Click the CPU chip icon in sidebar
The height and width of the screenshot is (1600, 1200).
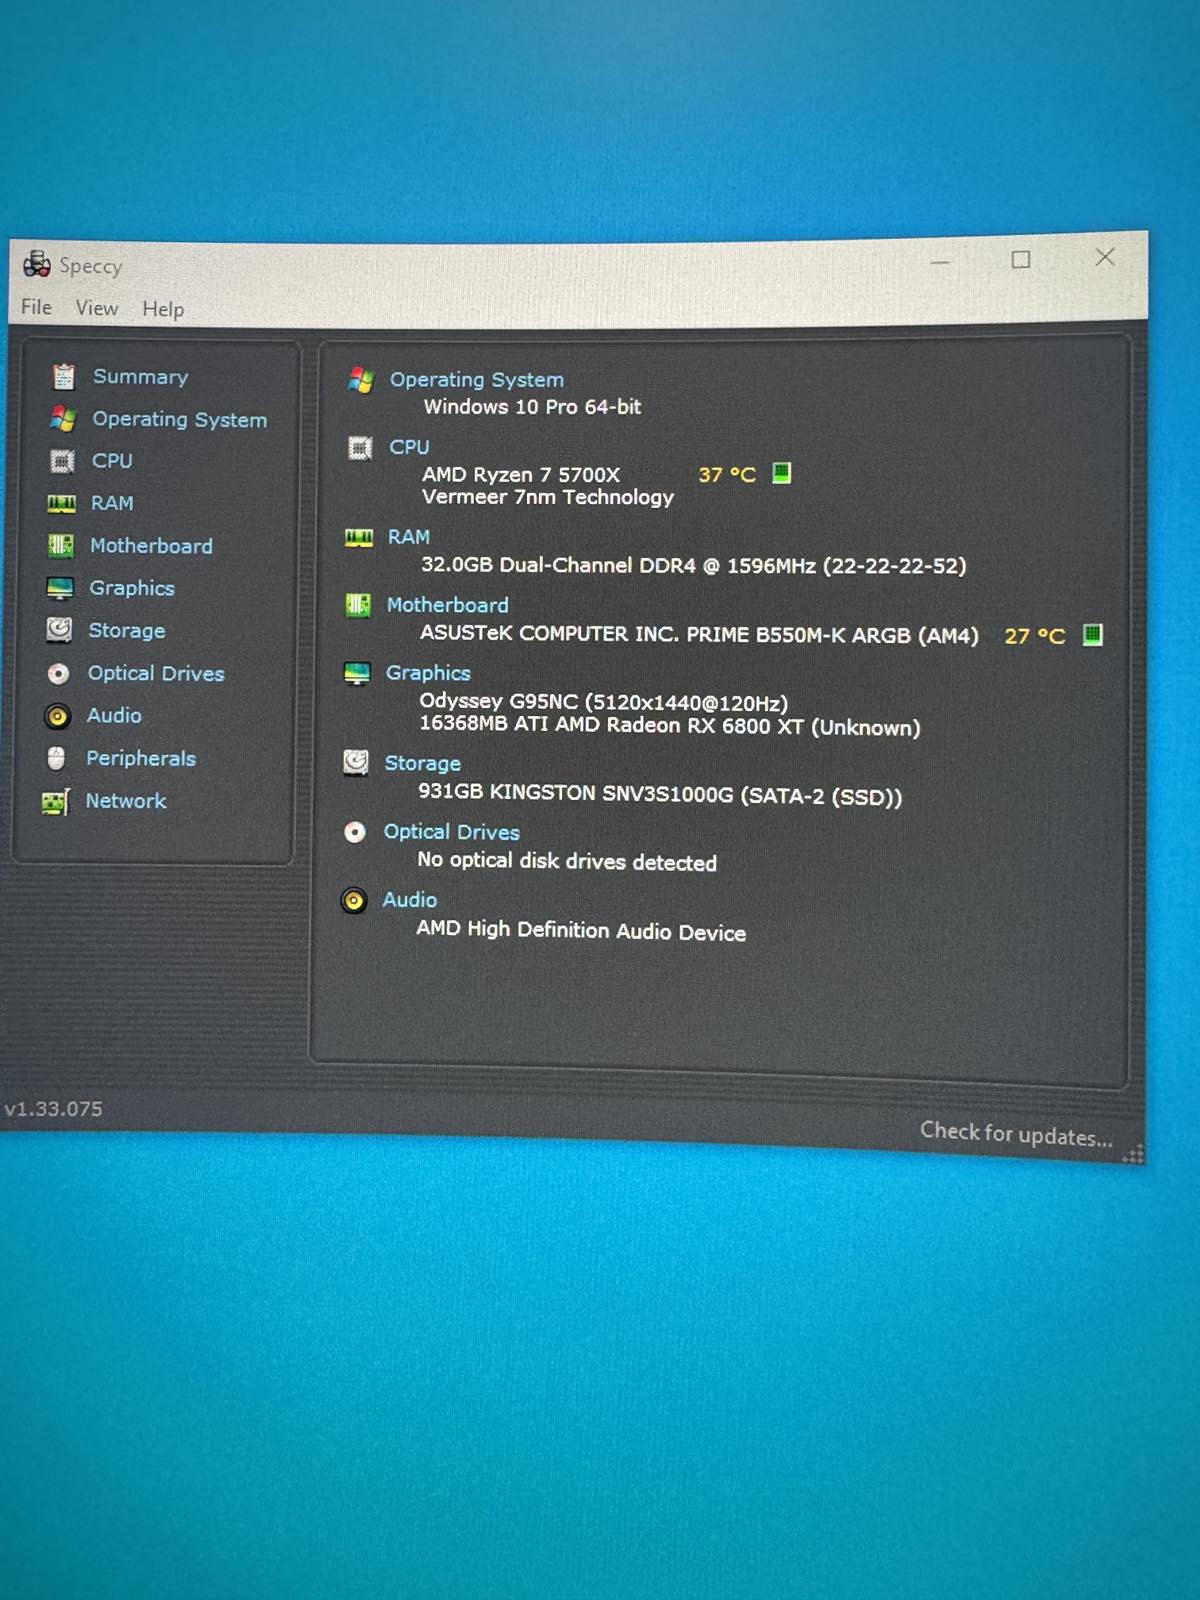[62, 461]
